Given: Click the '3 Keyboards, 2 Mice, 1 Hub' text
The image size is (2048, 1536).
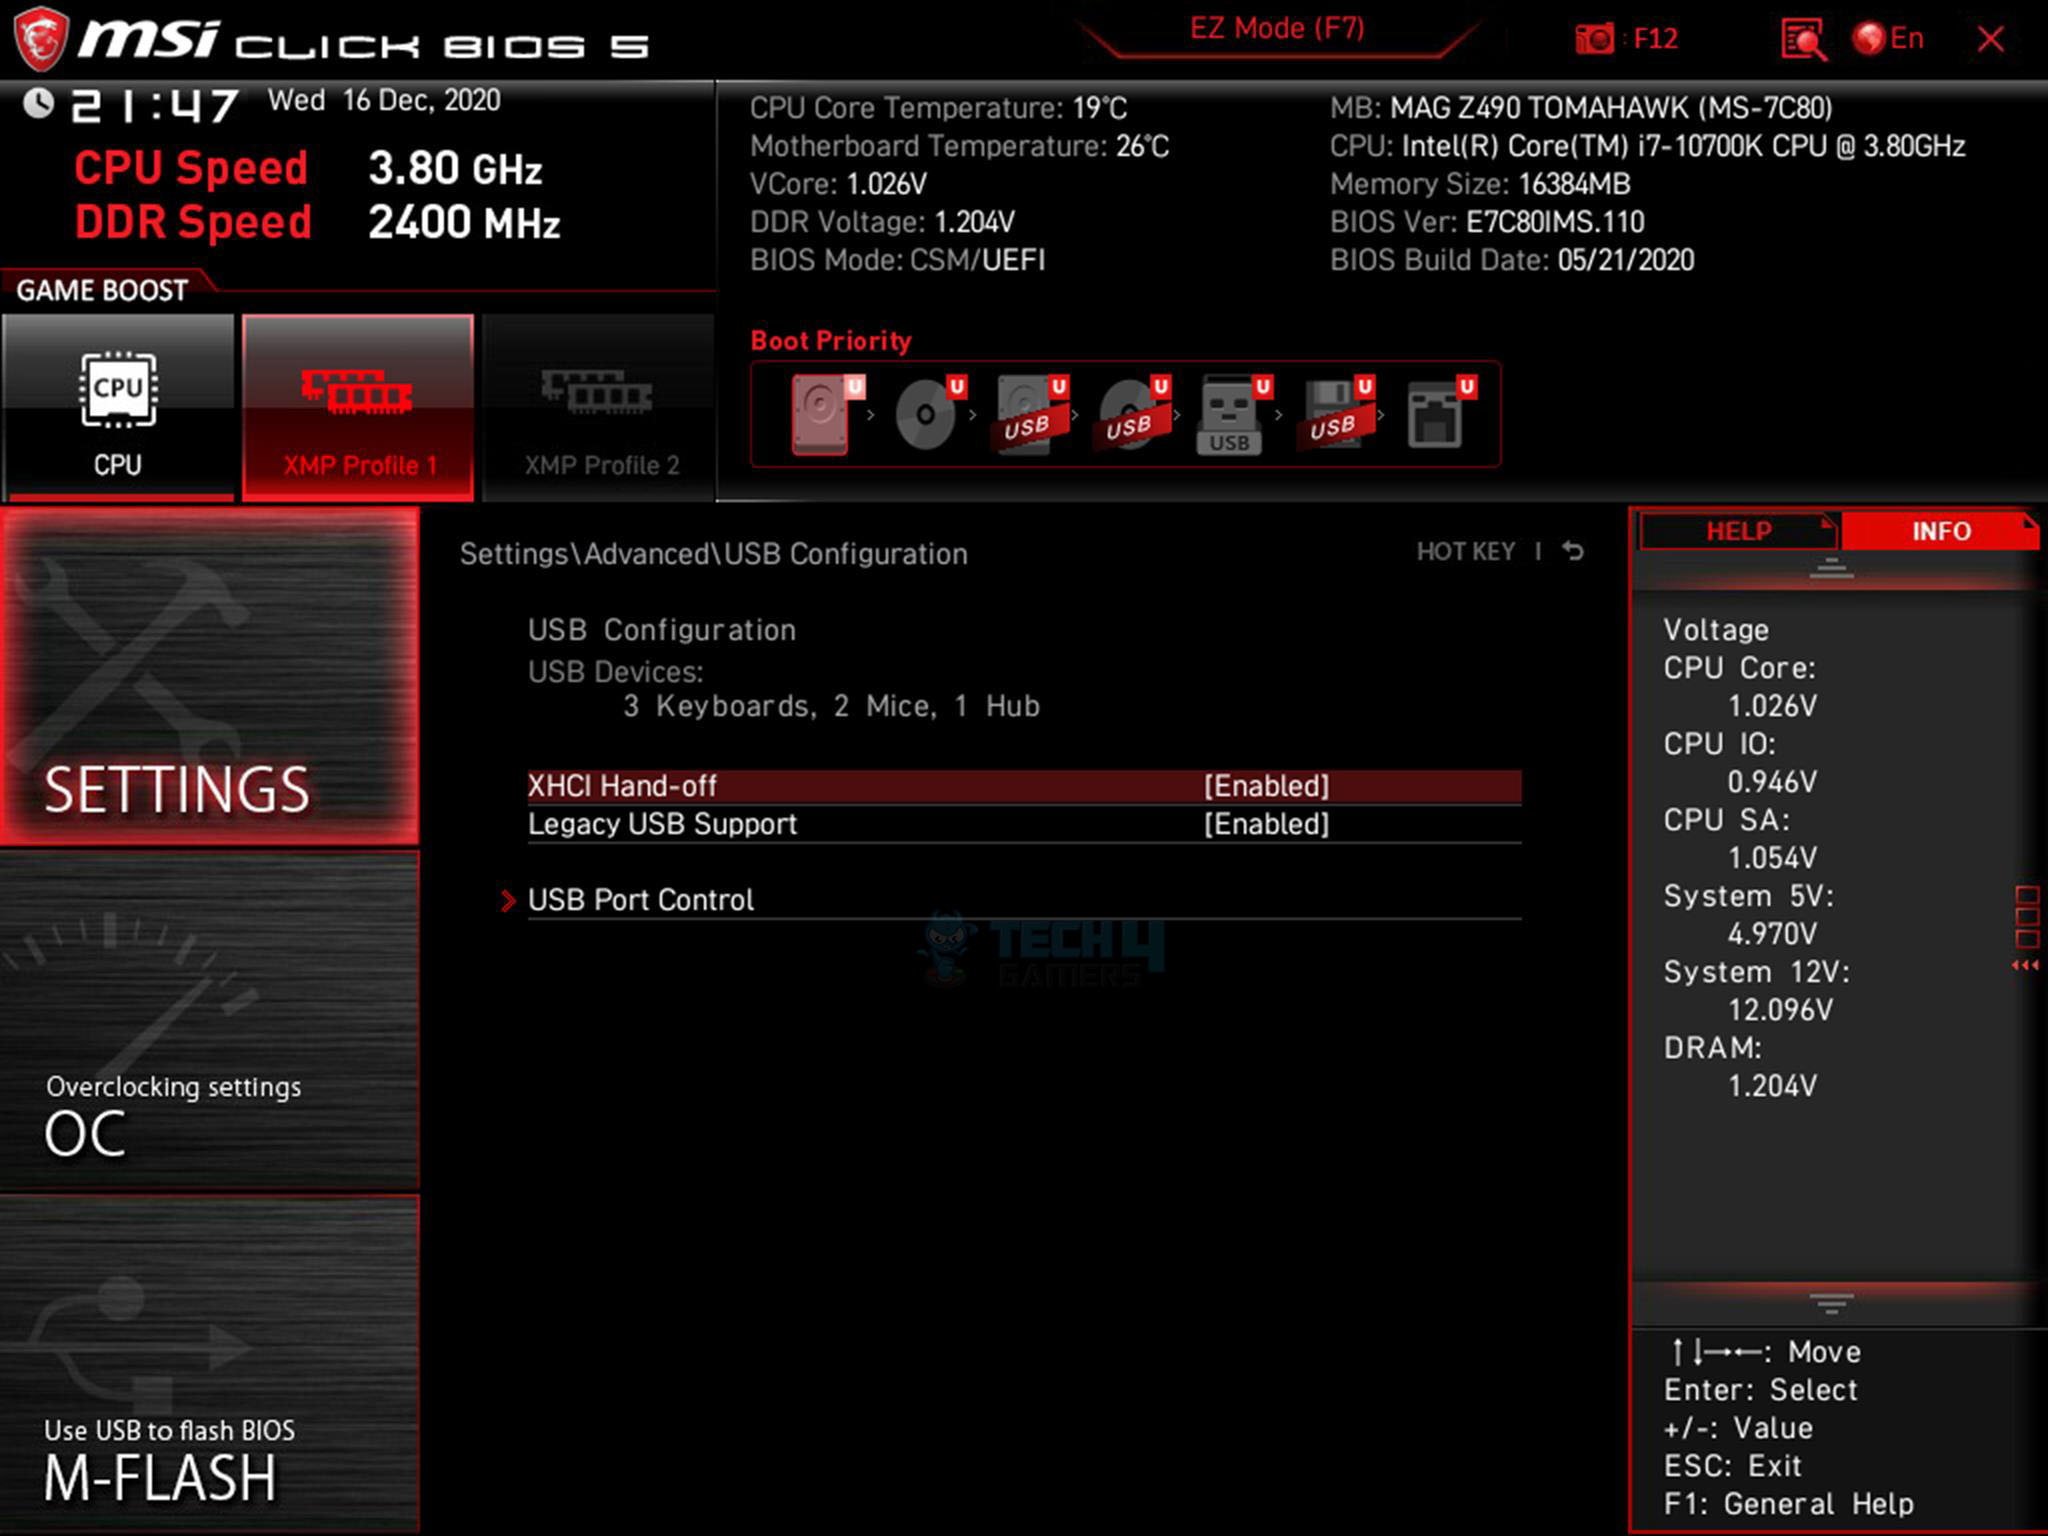Looking at the screenshot, I should 831,706.
